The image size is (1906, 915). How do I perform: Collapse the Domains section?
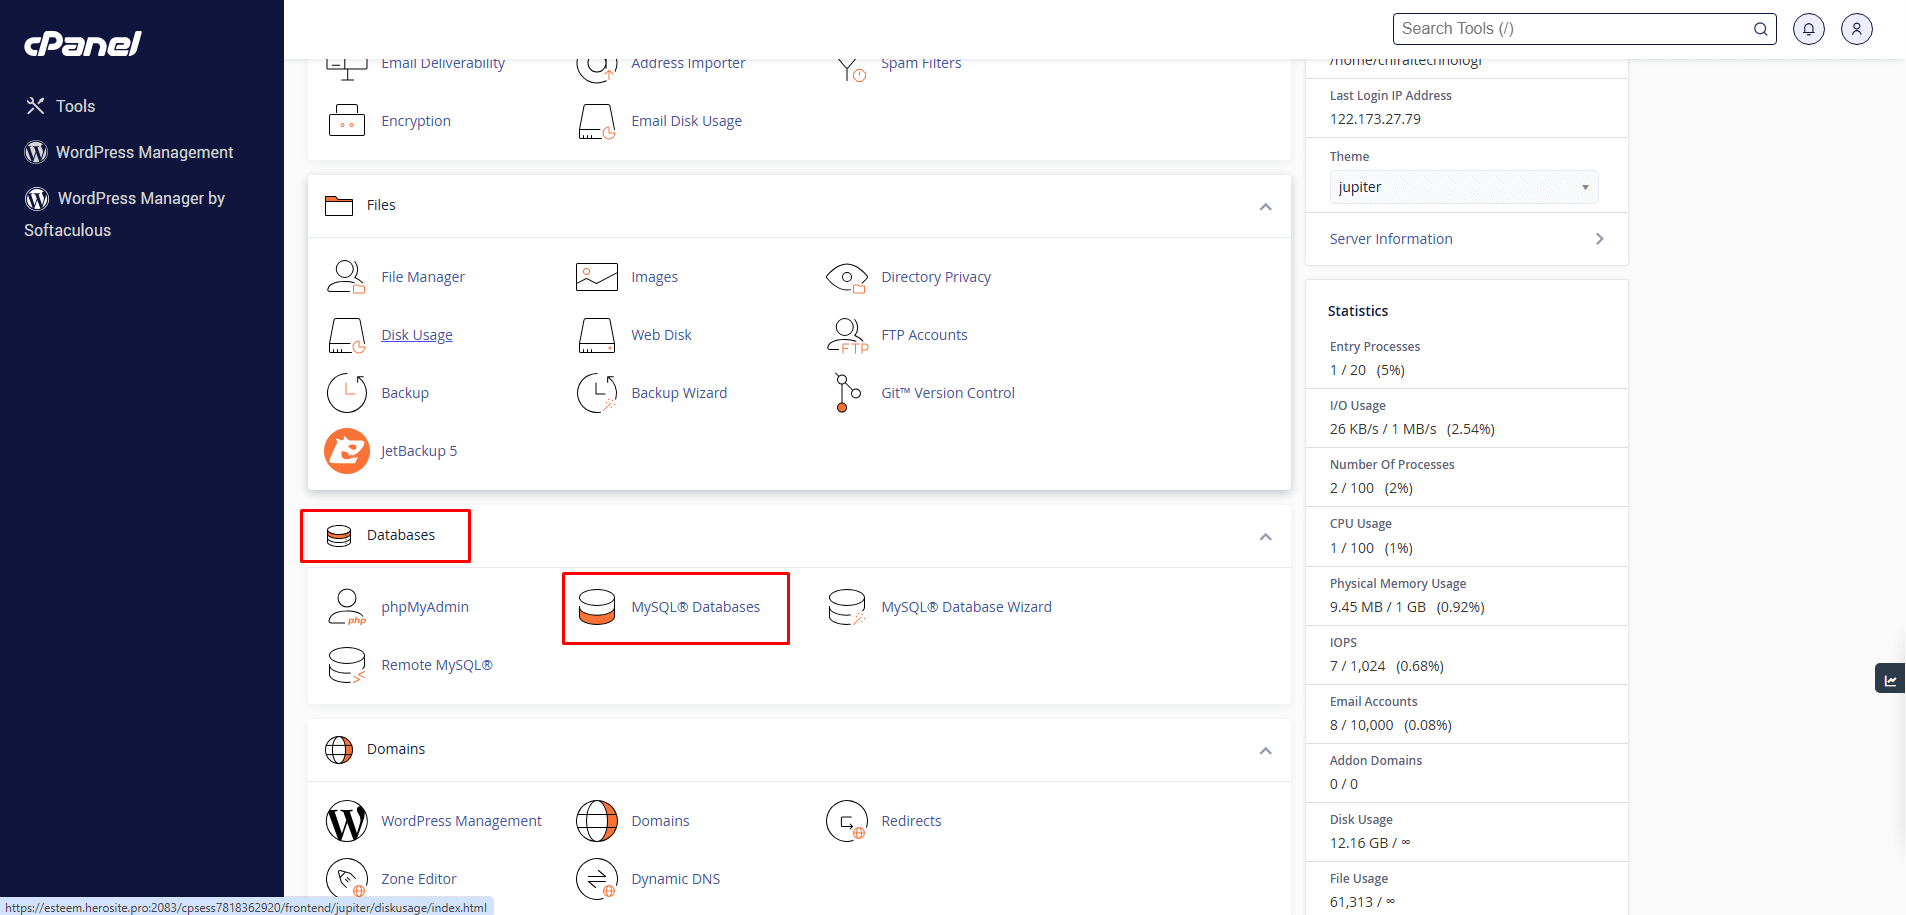(x=1265, y=751)
